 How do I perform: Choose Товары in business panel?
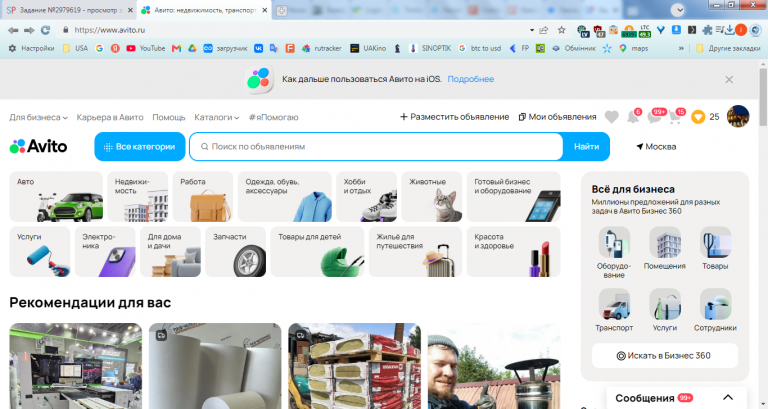(x=715, y=248)
